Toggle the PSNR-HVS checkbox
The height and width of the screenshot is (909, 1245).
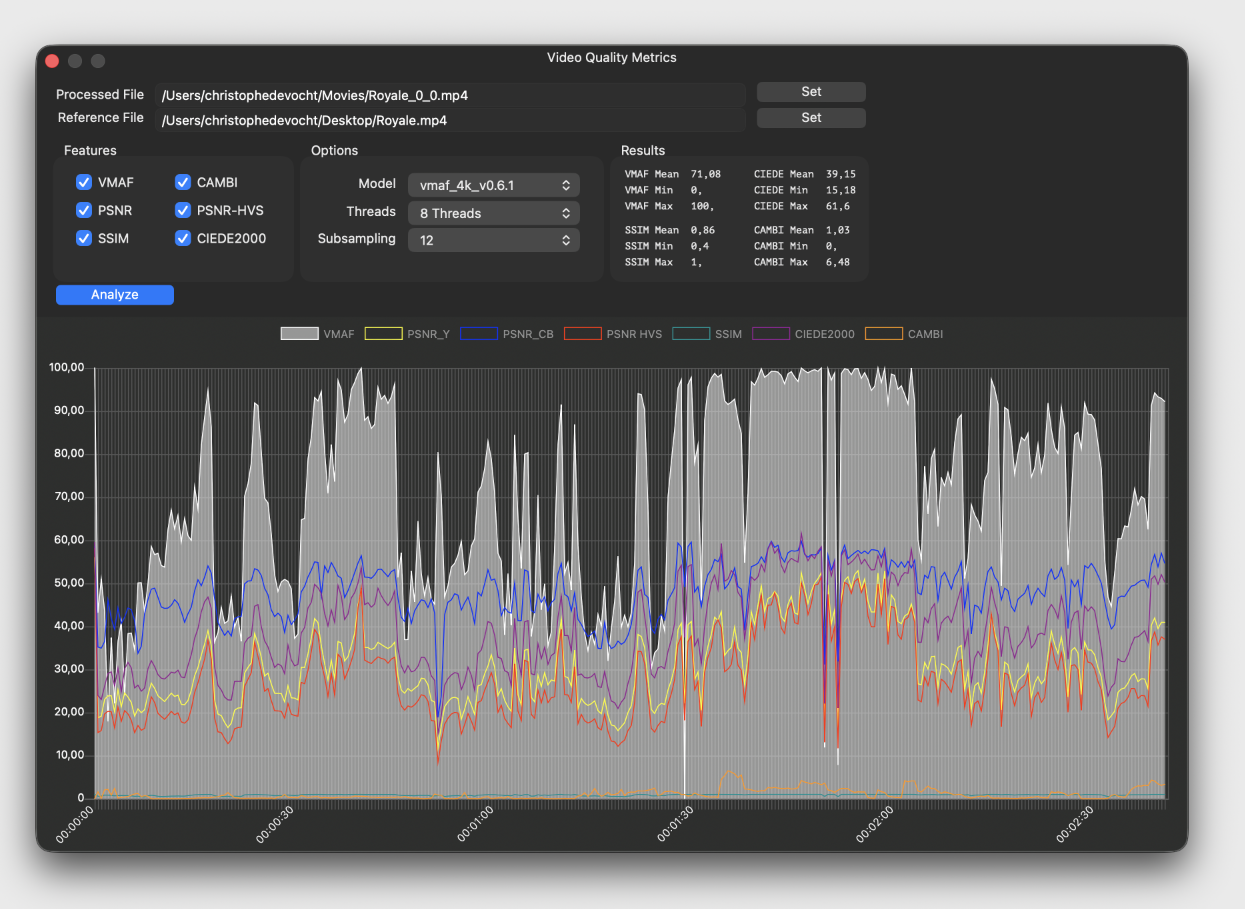pyautogui.click(x=183, y=210)
